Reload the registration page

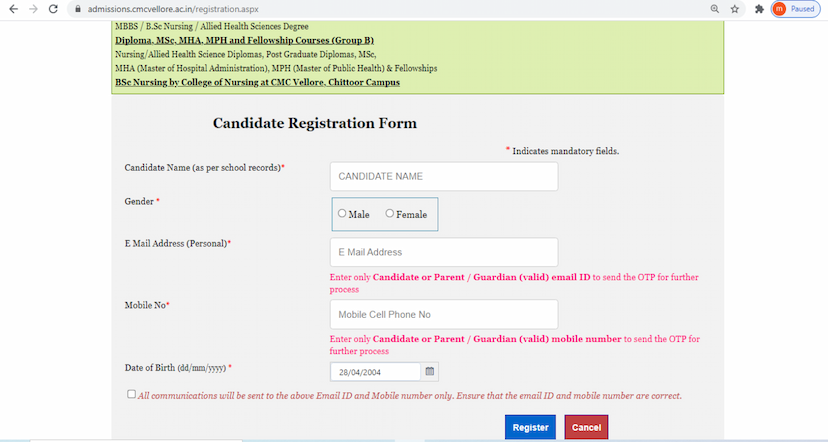[56, 8]
